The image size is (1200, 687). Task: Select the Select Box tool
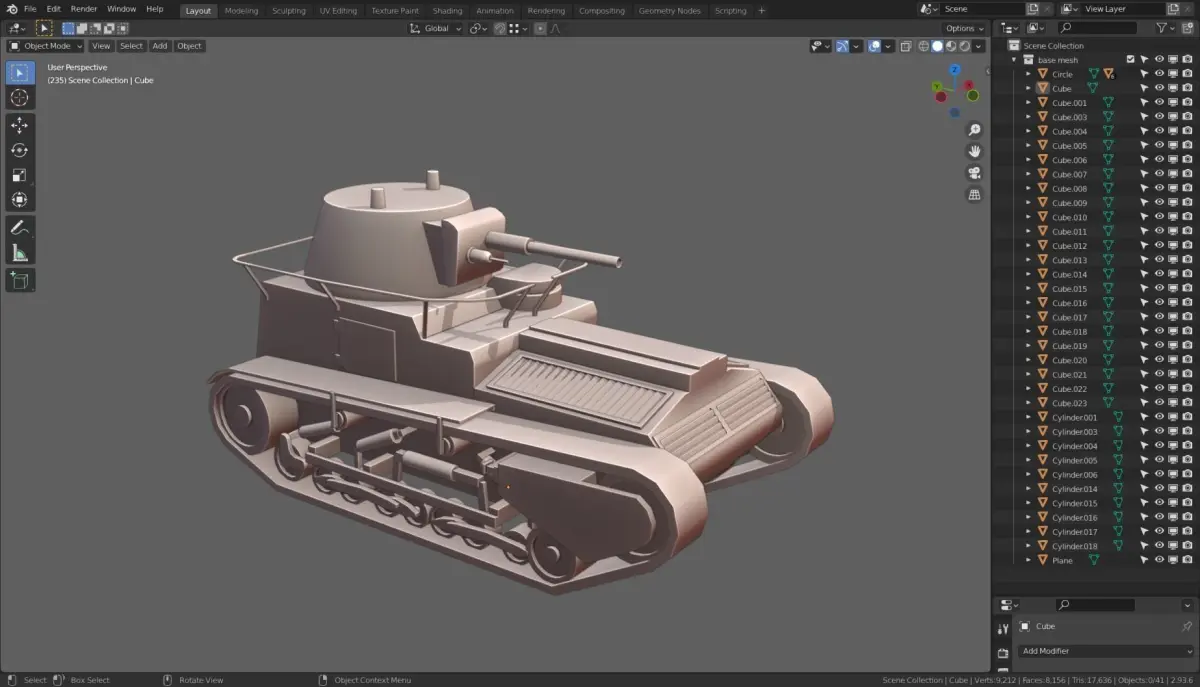click(x=19, y=73)
